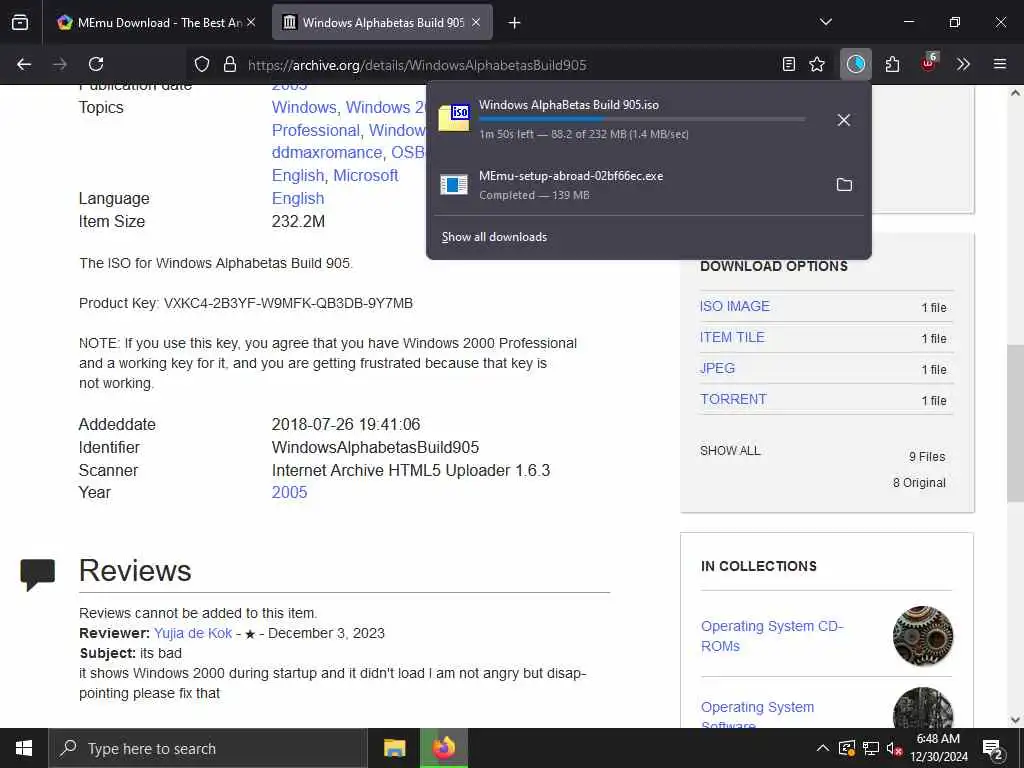Viewport: 1024px width, 768px height.
Task: Show hidden system tray icons
Action: coord(823,748)
